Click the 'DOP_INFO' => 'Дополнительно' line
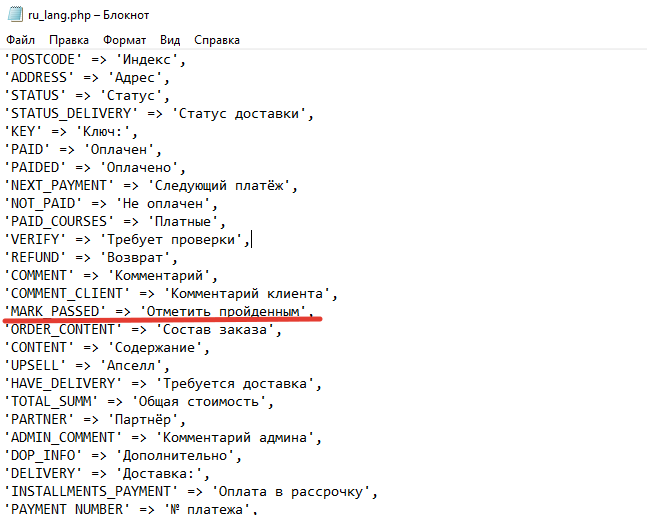The image size is (647, 515). [x=123, y=456]
